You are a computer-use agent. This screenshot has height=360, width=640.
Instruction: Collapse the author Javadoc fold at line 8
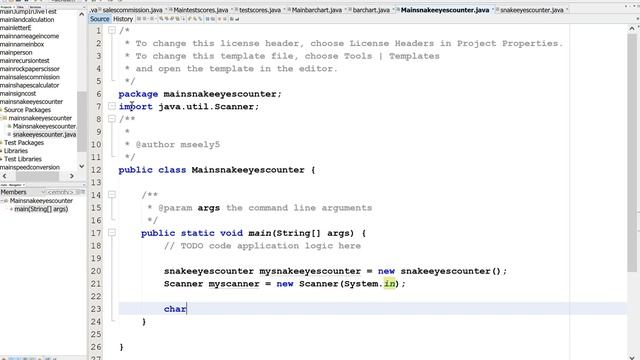click(112, 119)
